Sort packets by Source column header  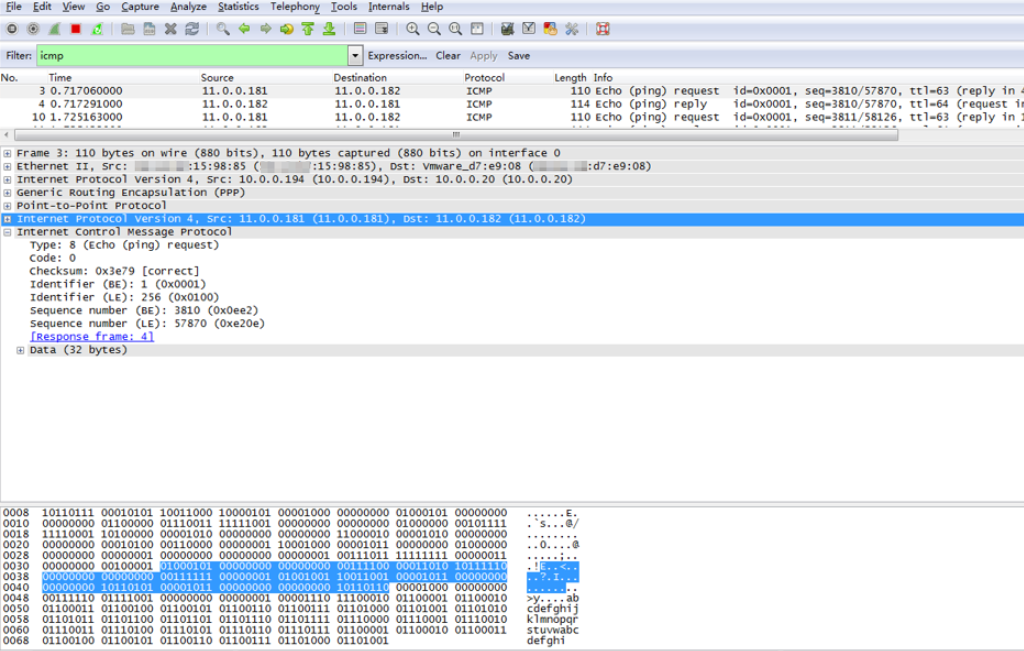click(x=217, y=77)
